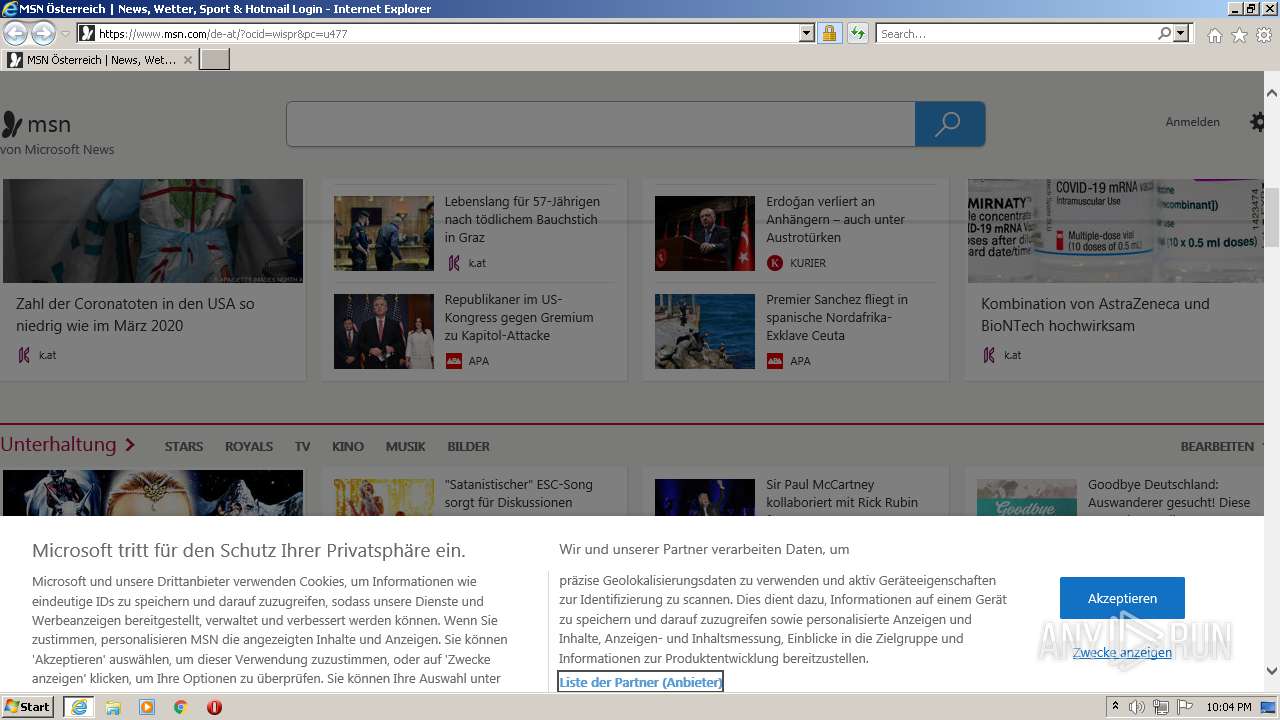Open the Chrome taskbar icon
Viewport: 1280px width, 720px height.
181,707
